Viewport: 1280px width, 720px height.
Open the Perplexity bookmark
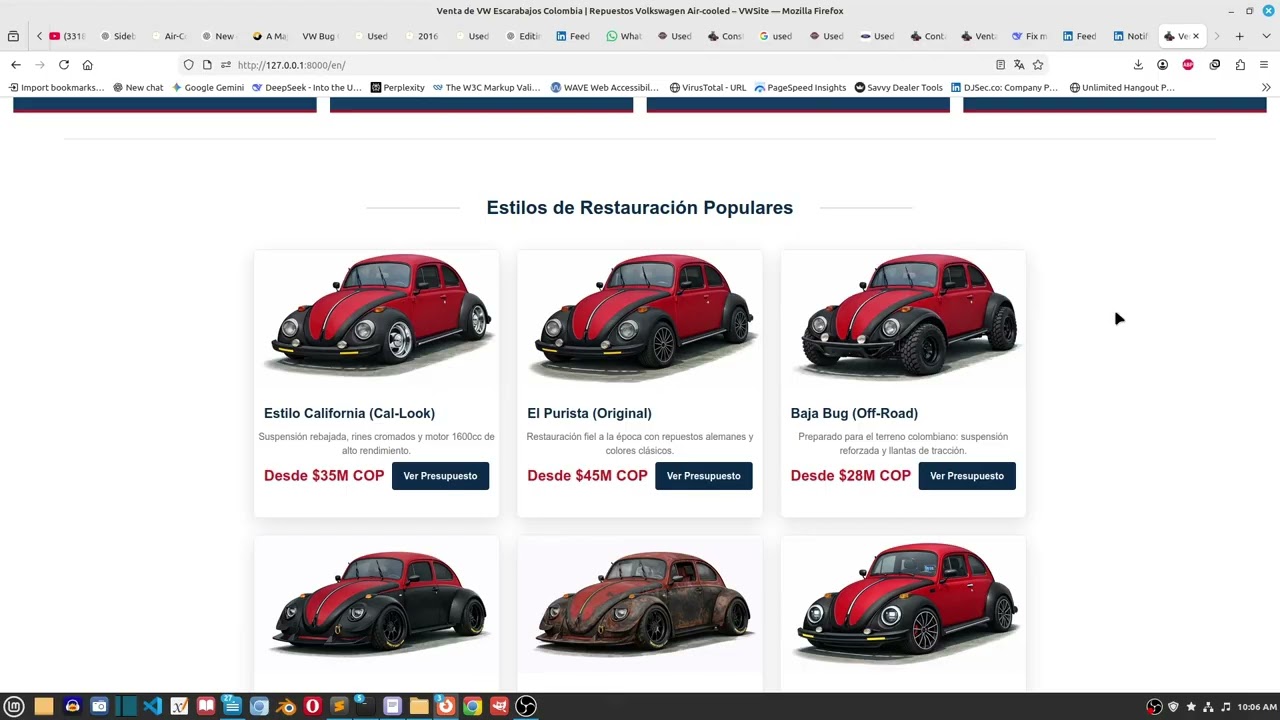point(397,88)
